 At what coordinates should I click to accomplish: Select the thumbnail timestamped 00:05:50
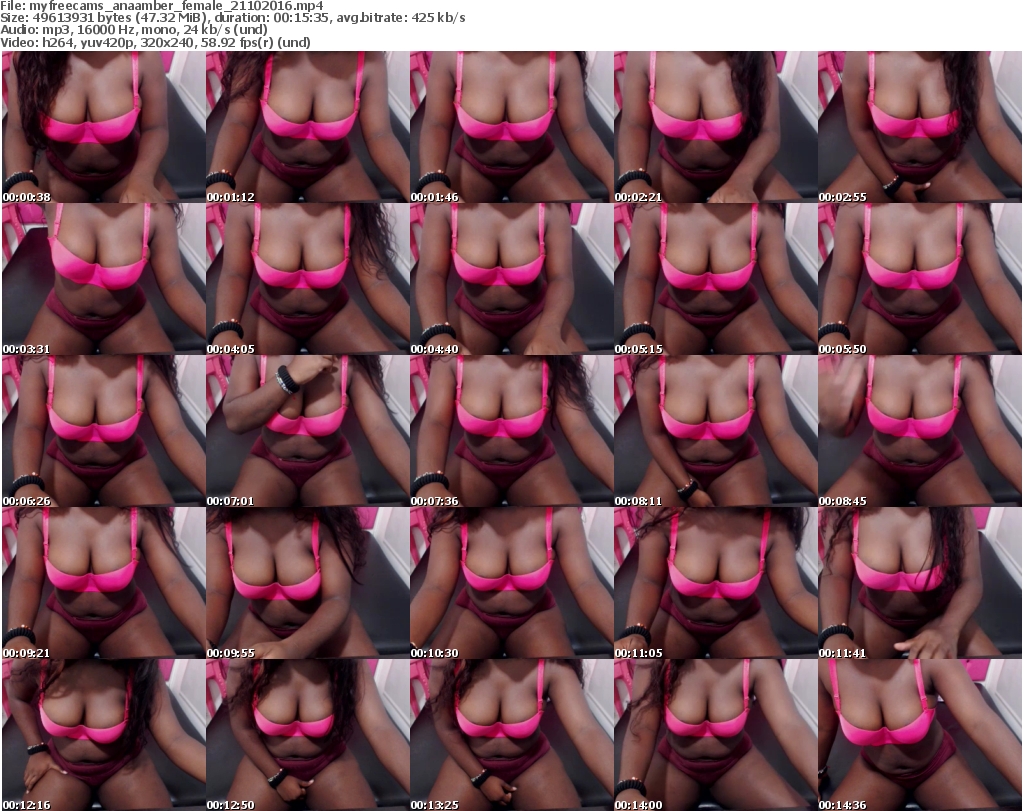click(920, 279)
